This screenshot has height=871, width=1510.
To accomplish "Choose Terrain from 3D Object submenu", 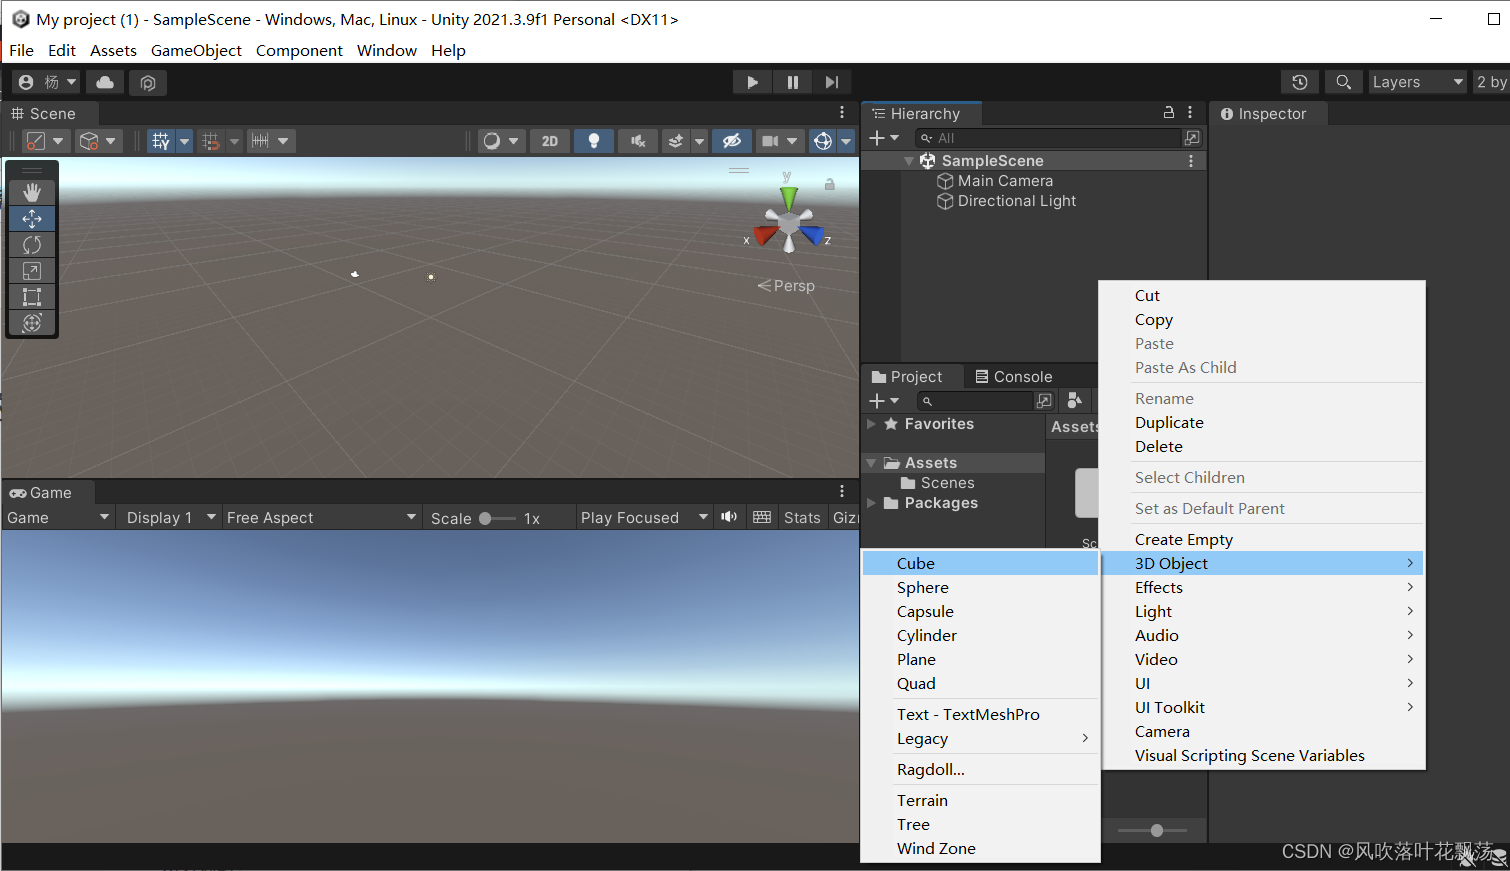I will point(980,801).
